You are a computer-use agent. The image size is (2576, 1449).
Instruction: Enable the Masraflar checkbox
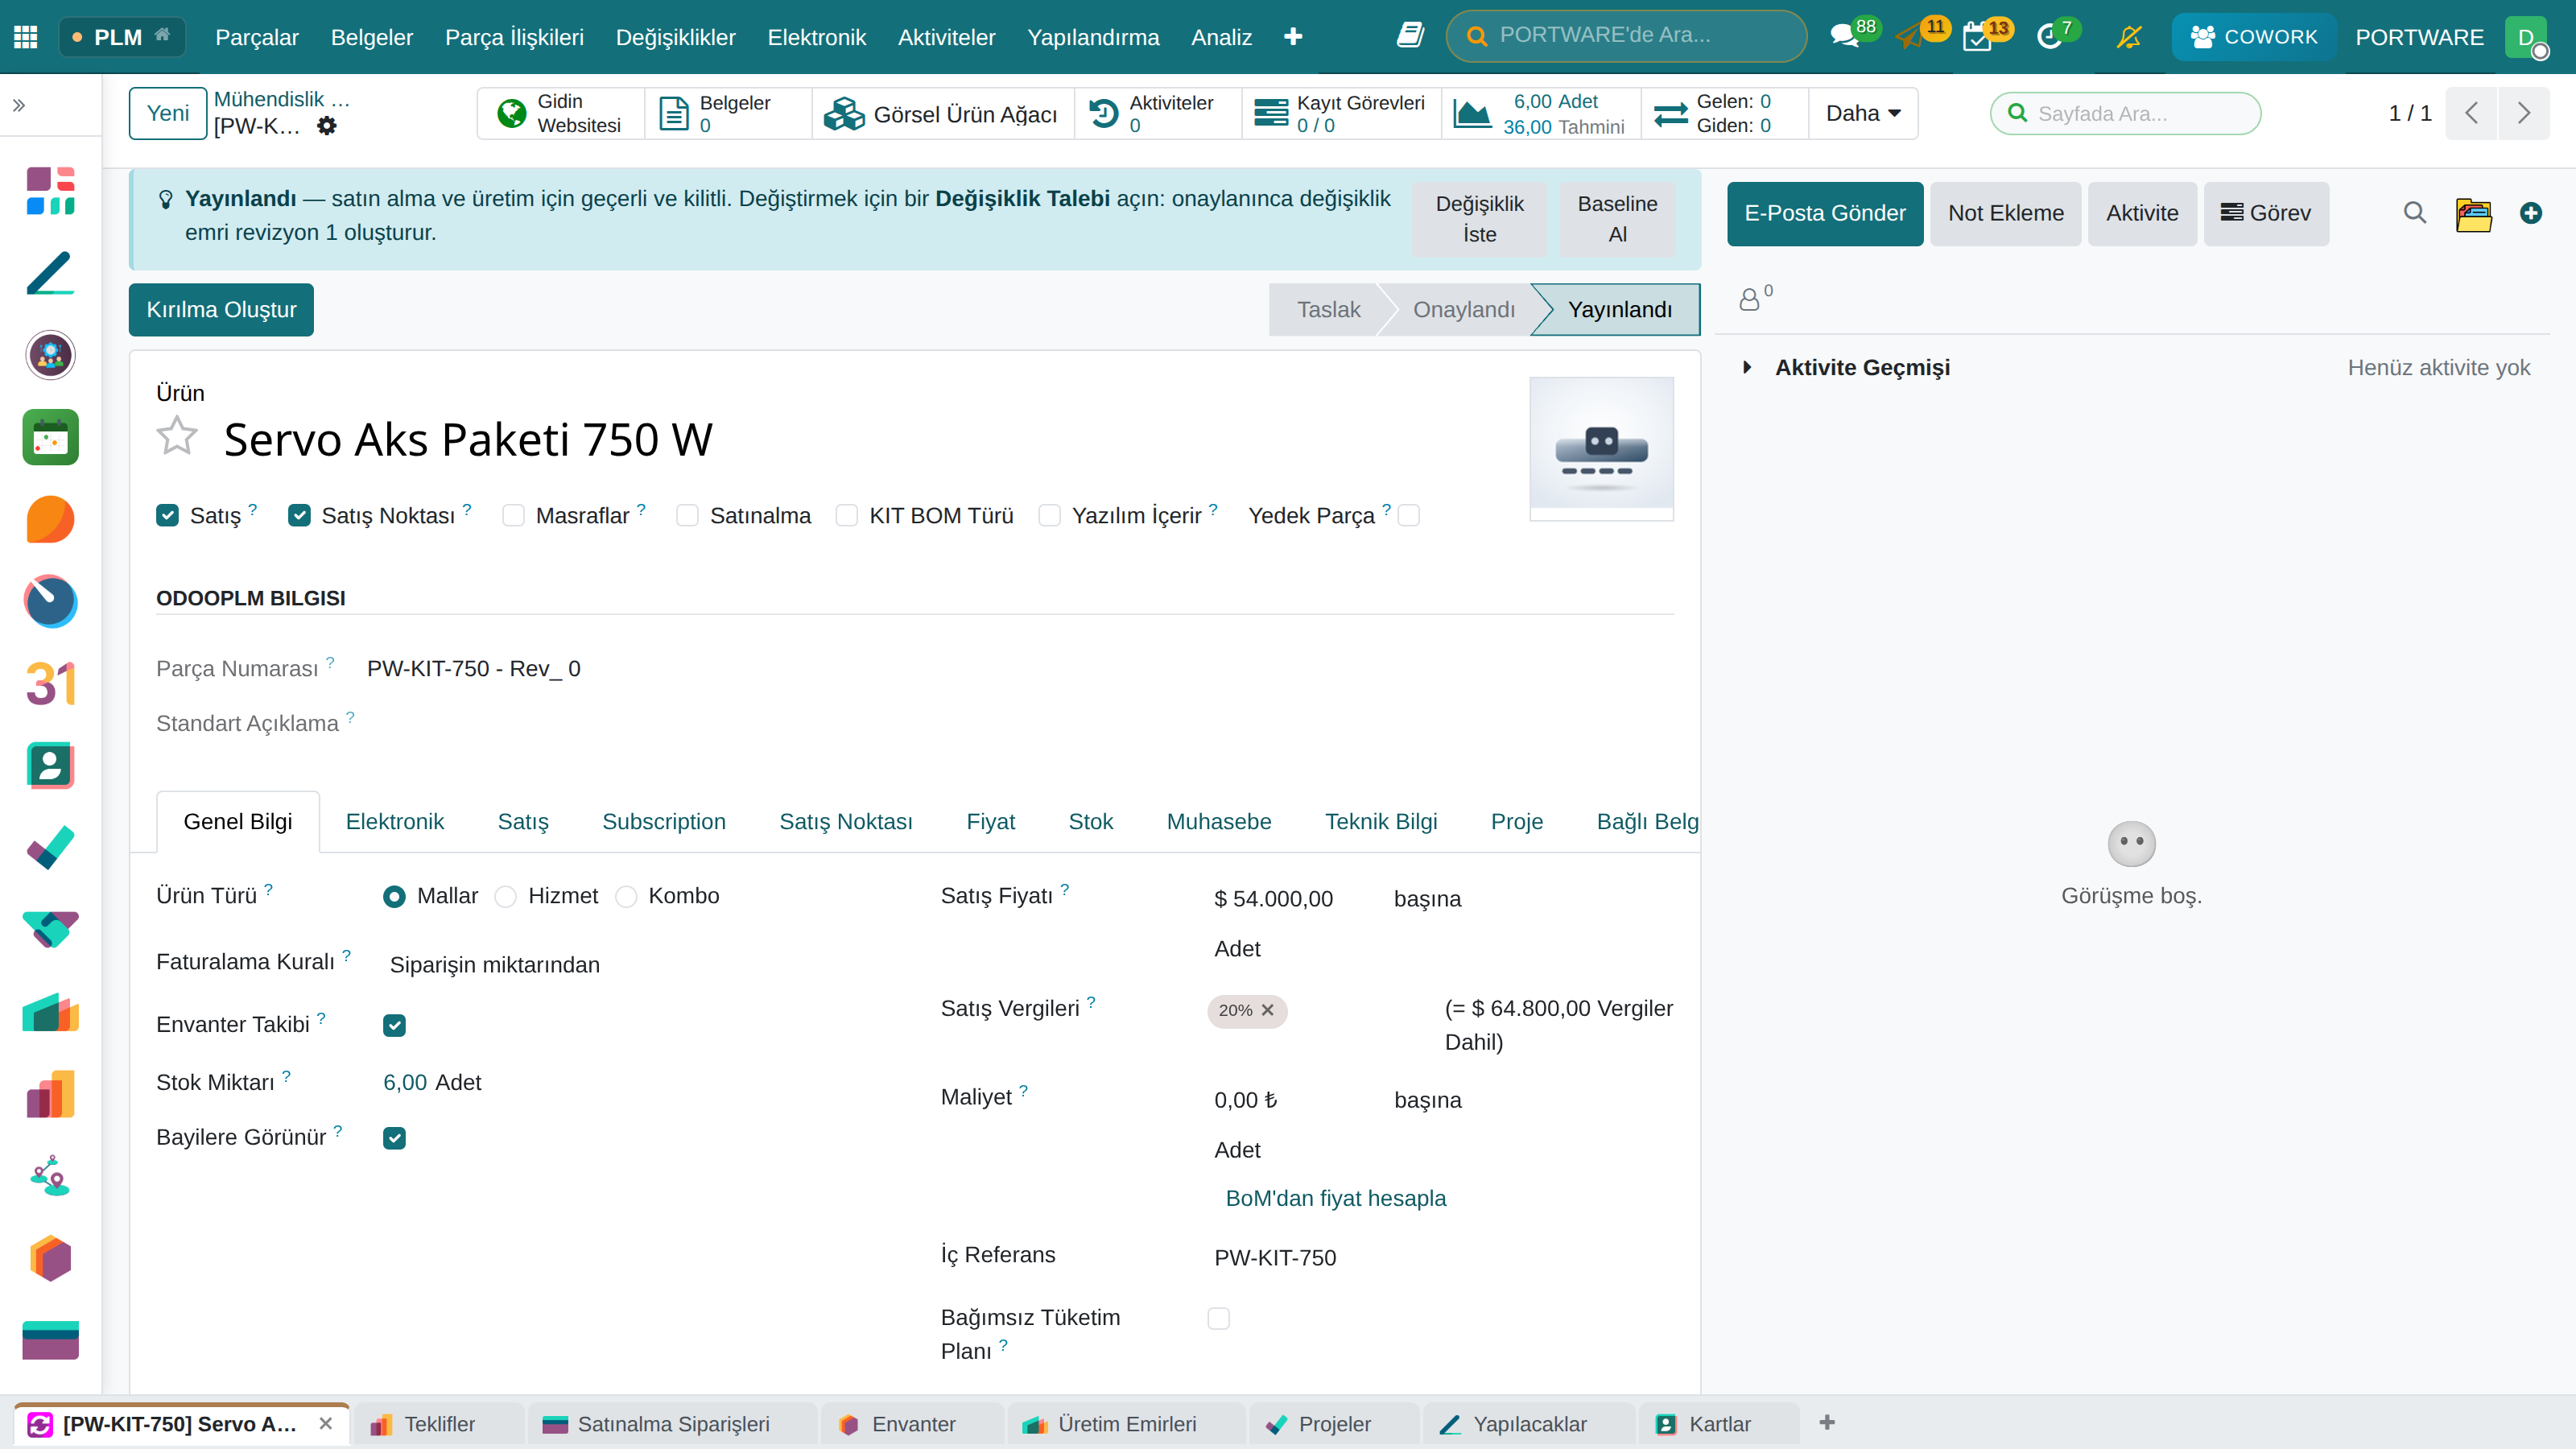pos(513,516)
